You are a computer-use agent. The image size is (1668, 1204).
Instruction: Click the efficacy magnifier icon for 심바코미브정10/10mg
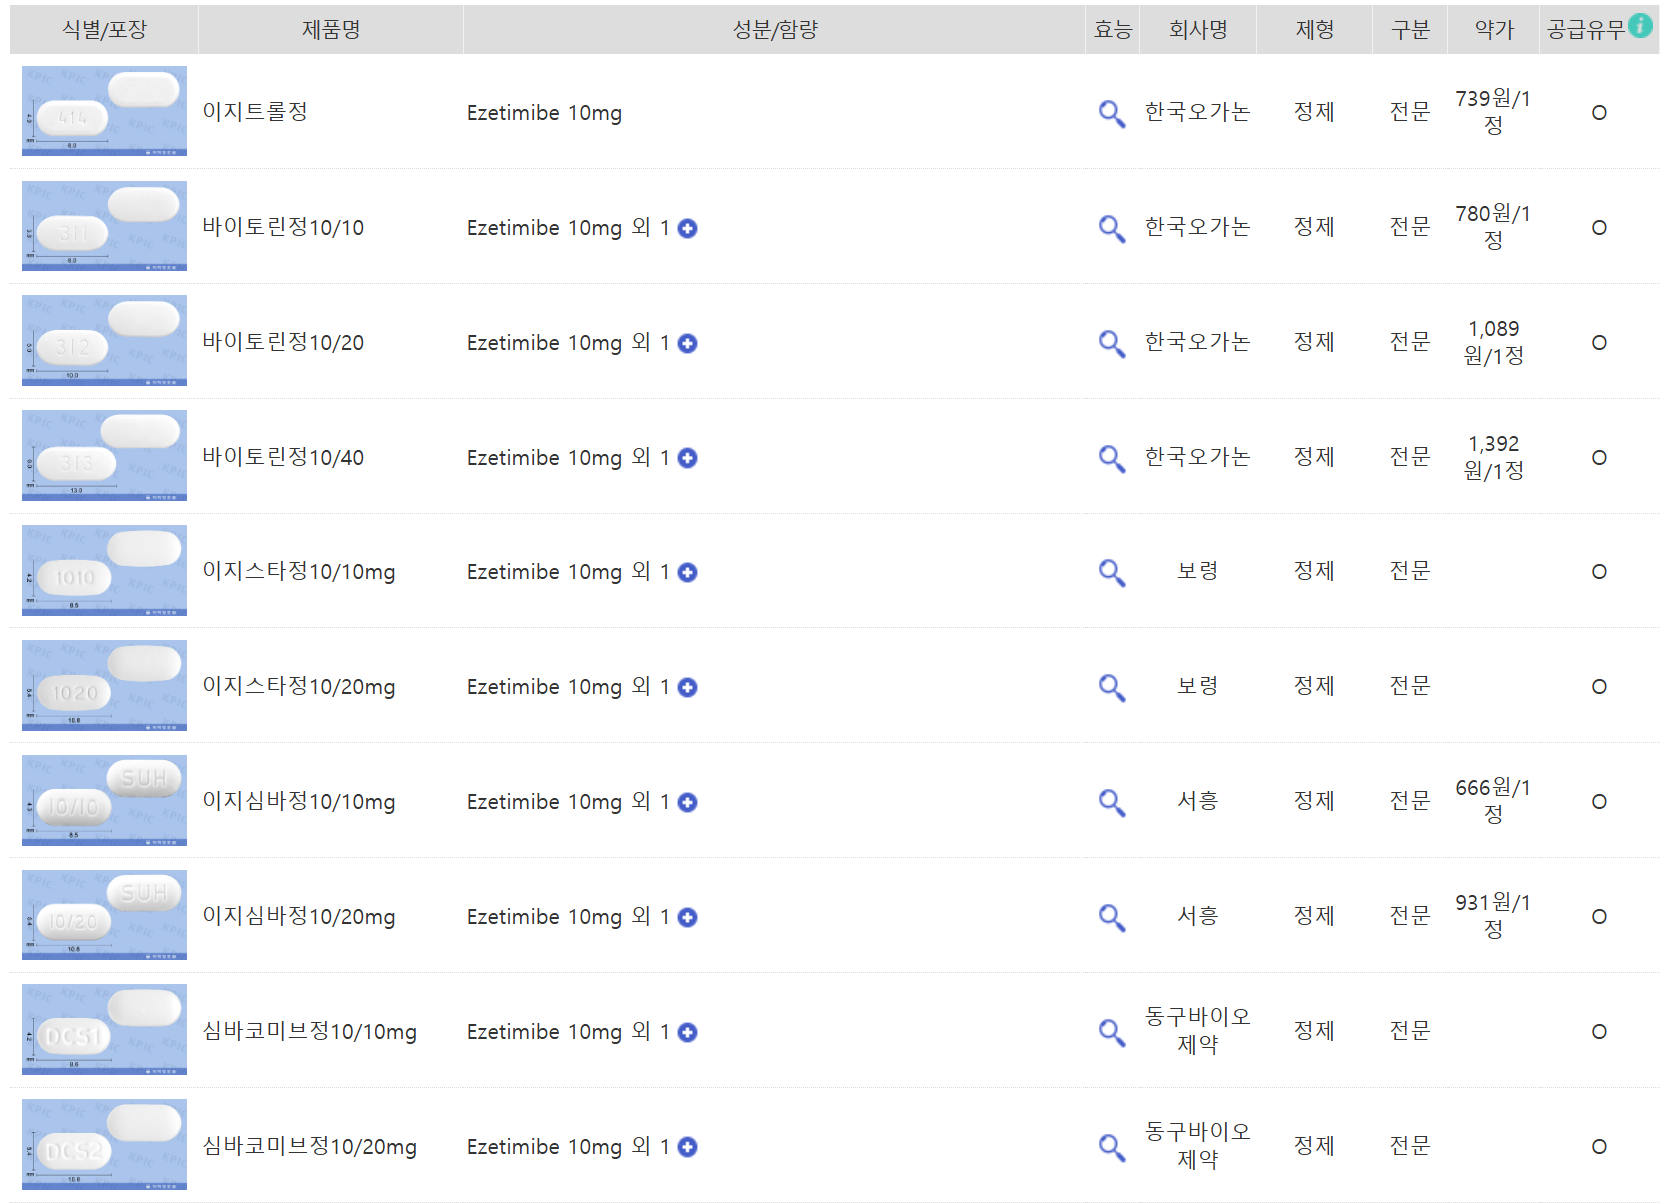[x=1112, y=1032]
